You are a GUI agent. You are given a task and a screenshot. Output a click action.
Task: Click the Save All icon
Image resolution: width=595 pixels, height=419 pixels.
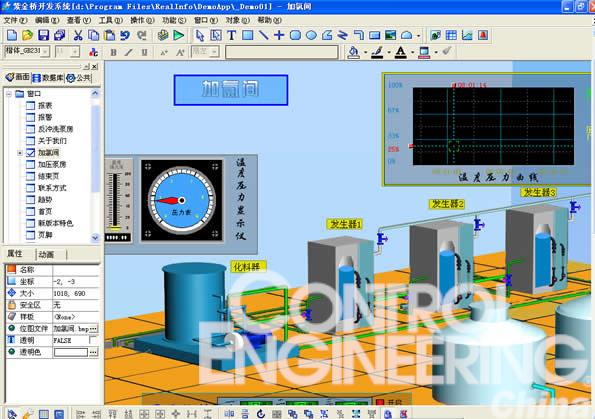point(60,35)
